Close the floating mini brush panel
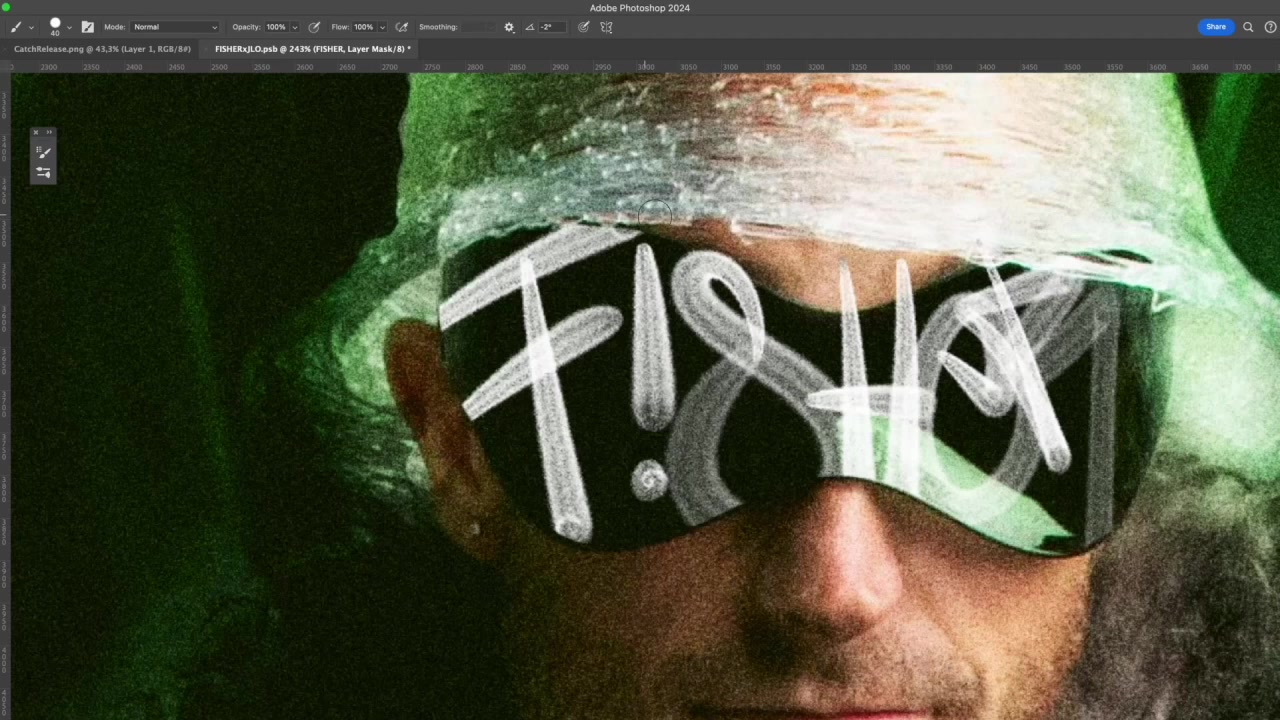 pyautogui.click(x=36, y=132)
